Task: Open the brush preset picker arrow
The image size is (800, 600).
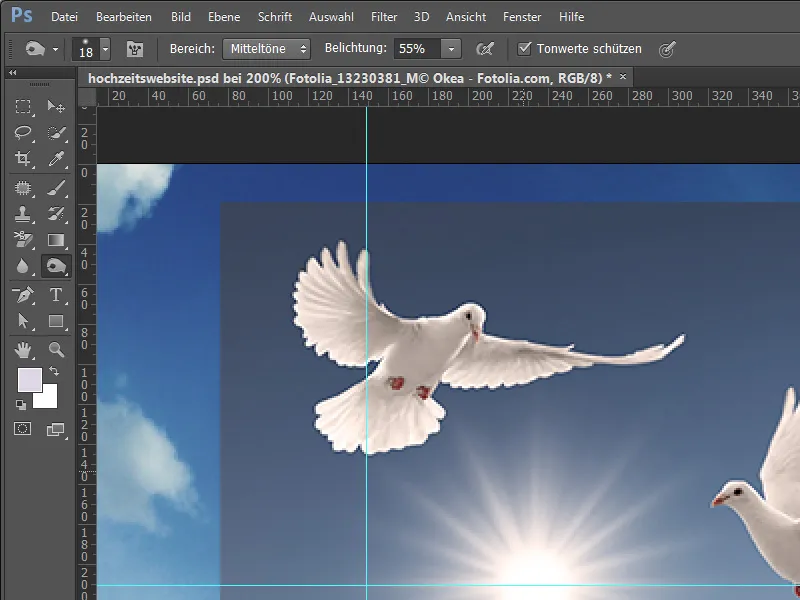Action: click(x=105, y=49)
